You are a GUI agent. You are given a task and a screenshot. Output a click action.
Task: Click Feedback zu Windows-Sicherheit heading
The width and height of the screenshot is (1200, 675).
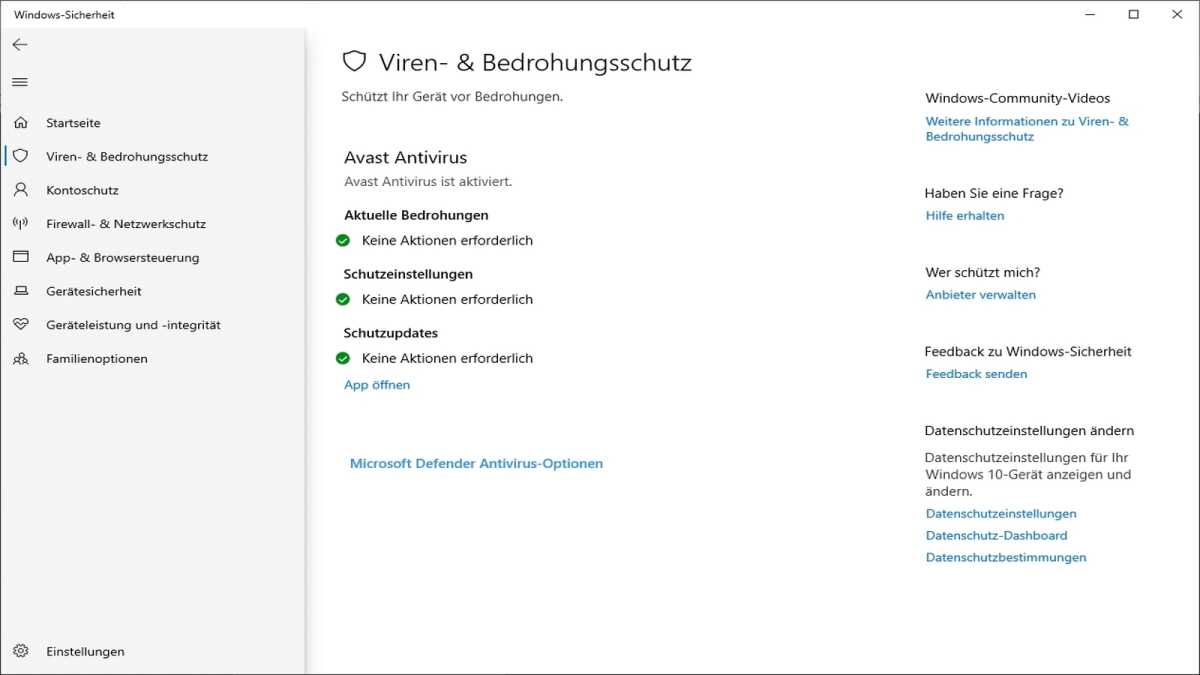coord(1028,351)
